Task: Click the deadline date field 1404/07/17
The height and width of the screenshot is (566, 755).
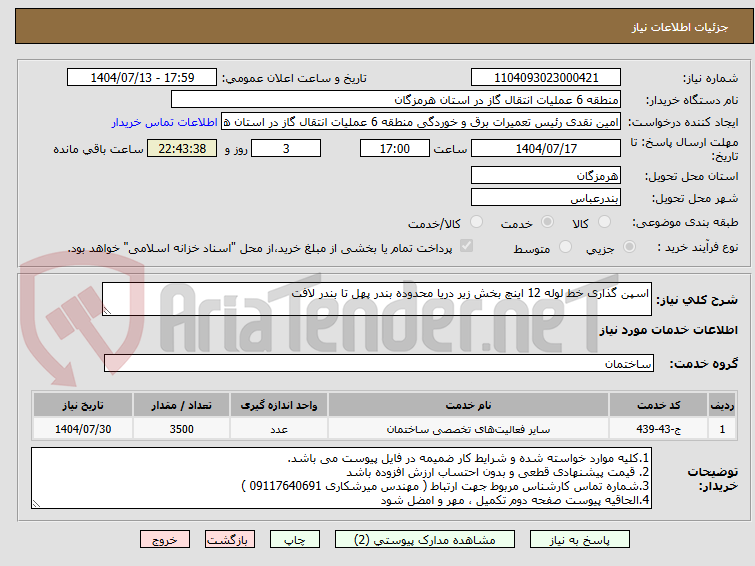Action: [x=546, y=148]
